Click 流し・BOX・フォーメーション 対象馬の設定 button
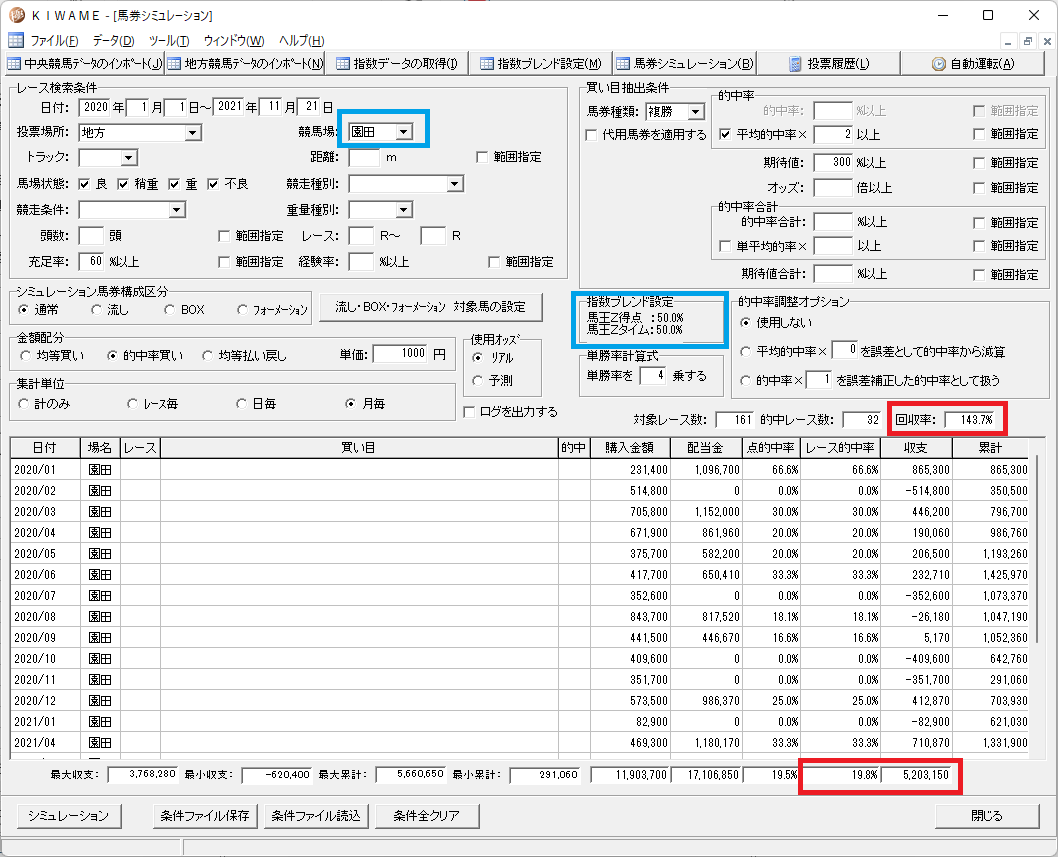1058x857 pixels. coord(430,307)
